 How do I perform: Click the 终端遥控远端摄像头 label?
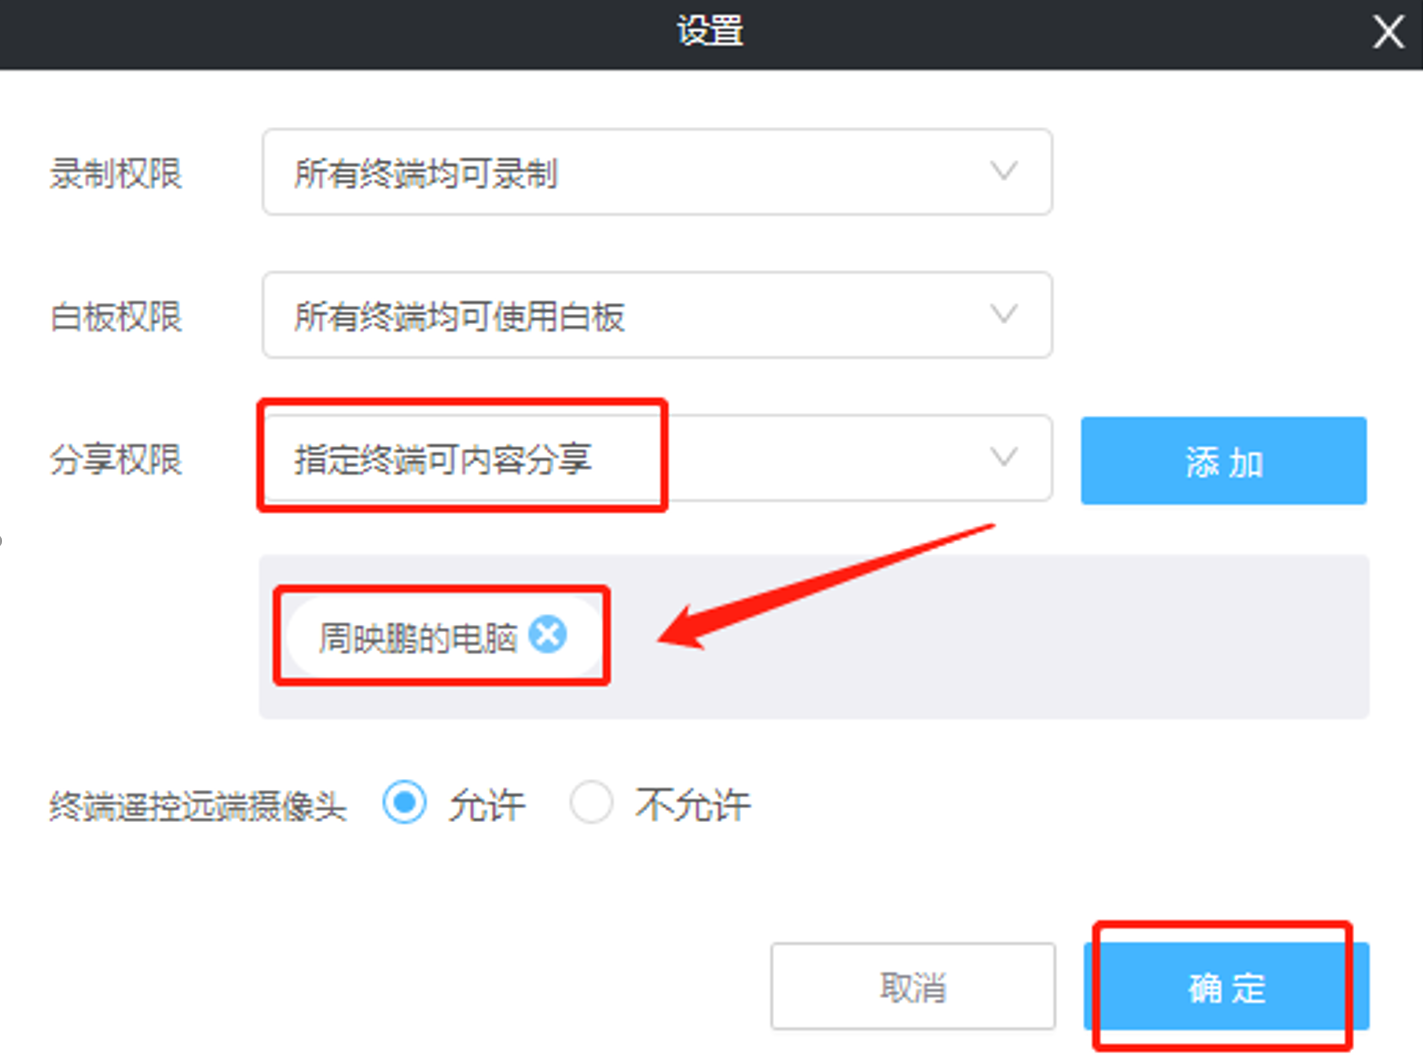coord(198,806)
